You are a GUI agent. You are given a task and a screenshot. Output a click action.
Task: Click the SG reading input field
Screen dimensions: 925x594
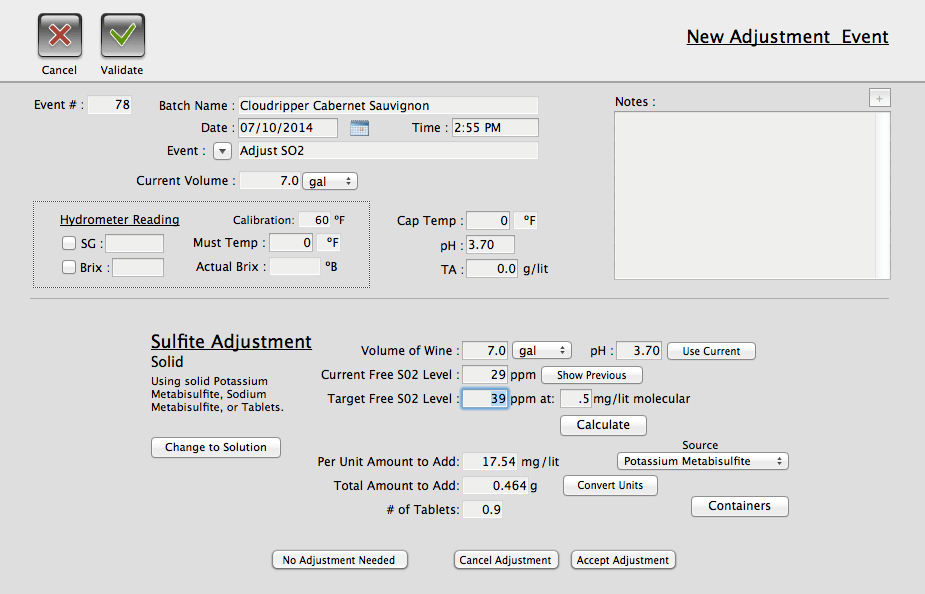[135, 243]
